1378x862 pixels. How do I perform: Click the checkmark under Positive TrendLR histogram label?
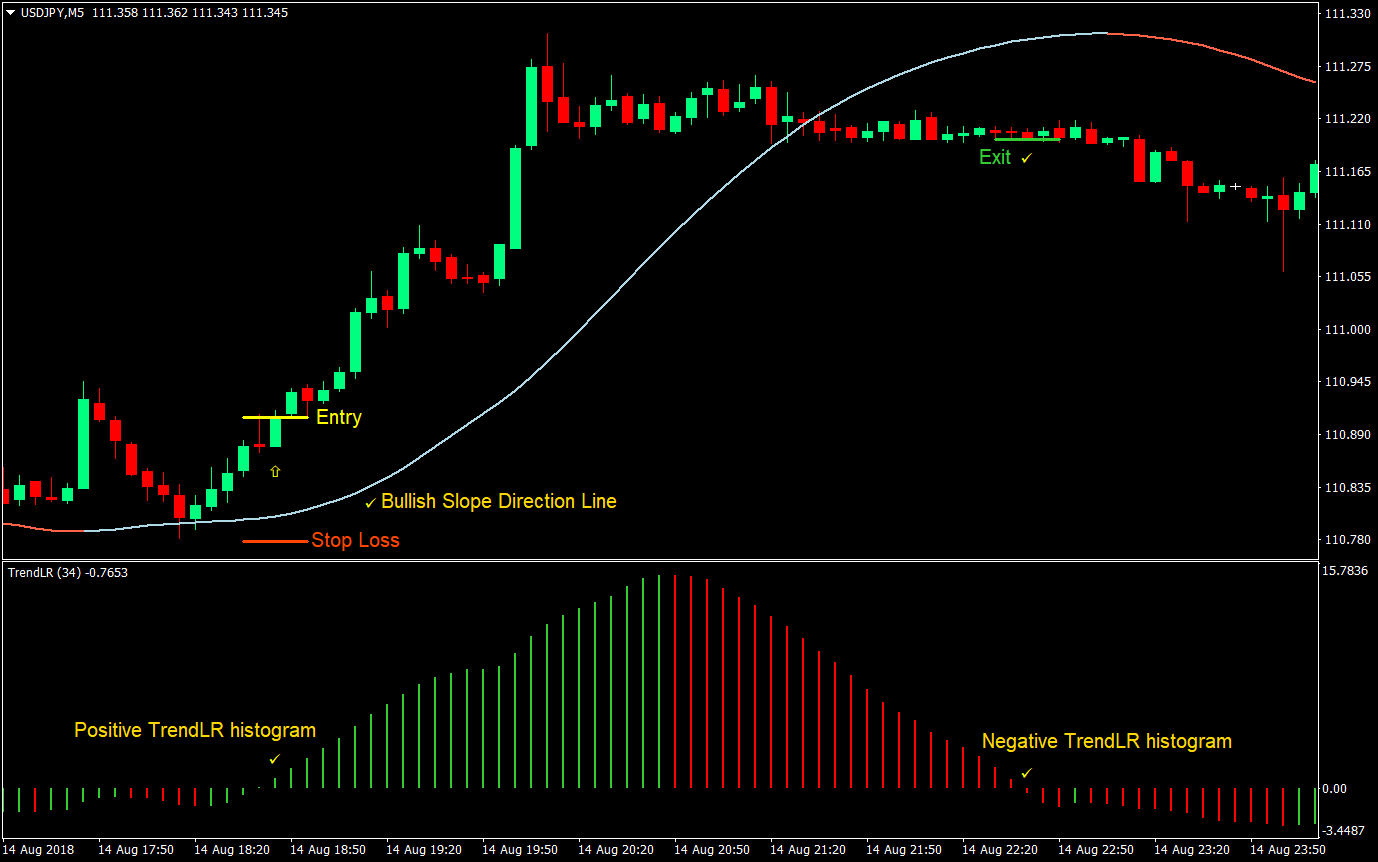(x=277, y=758)
